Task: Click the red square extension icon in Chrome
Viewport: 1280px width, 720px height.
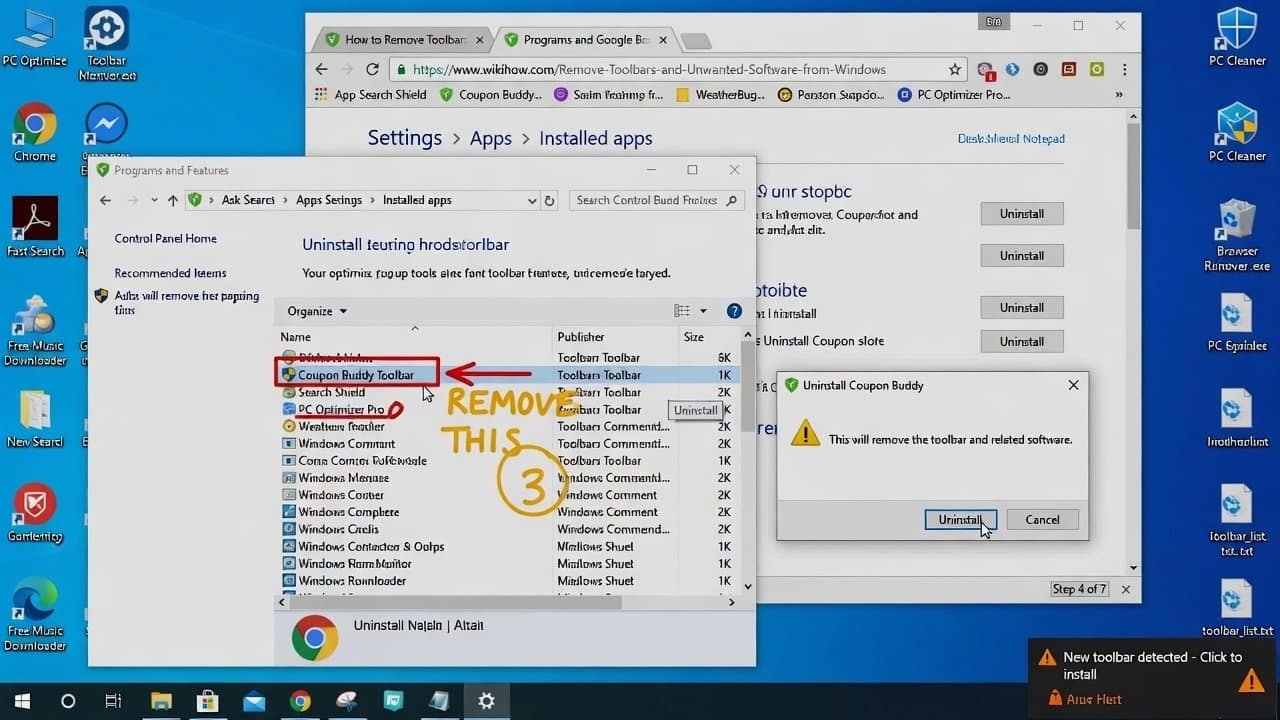Action: [1068, 70]
